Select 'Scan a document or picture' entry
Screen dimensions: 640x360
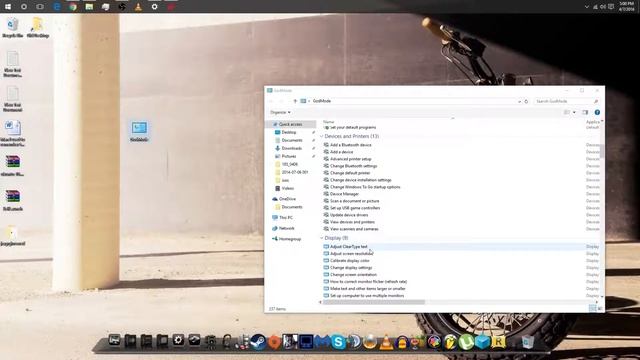pyautogui.click(x=354, y=201)
